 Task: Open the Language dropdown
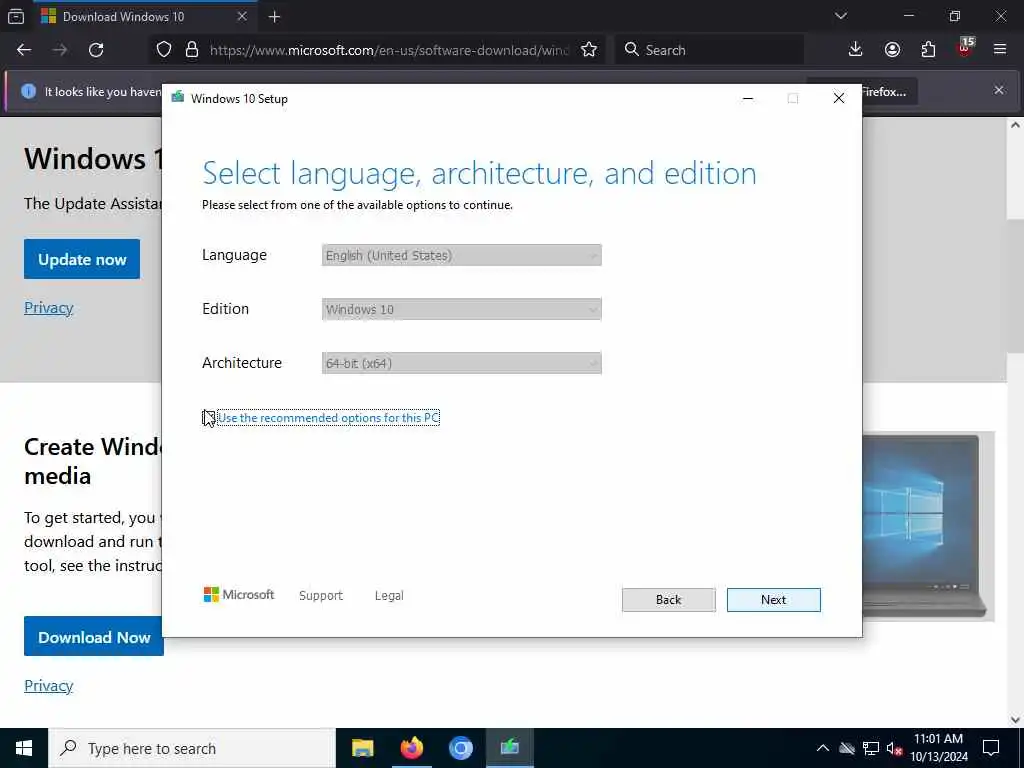pyautogui.click(x=462, y=255)
